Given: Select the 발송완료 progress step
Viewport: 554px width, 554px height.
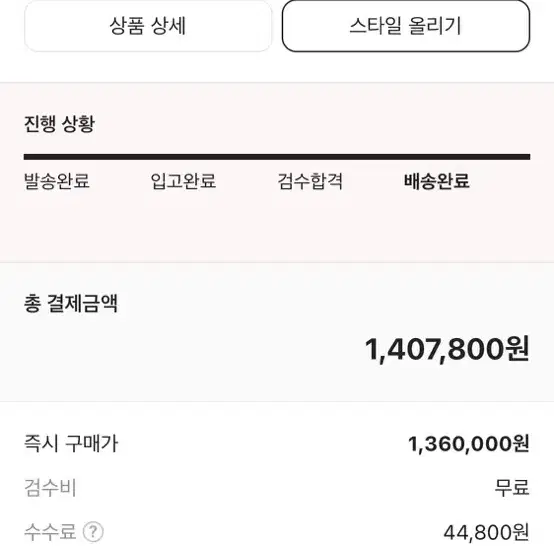Looking at the screenshot, I should tap(57, 181).
